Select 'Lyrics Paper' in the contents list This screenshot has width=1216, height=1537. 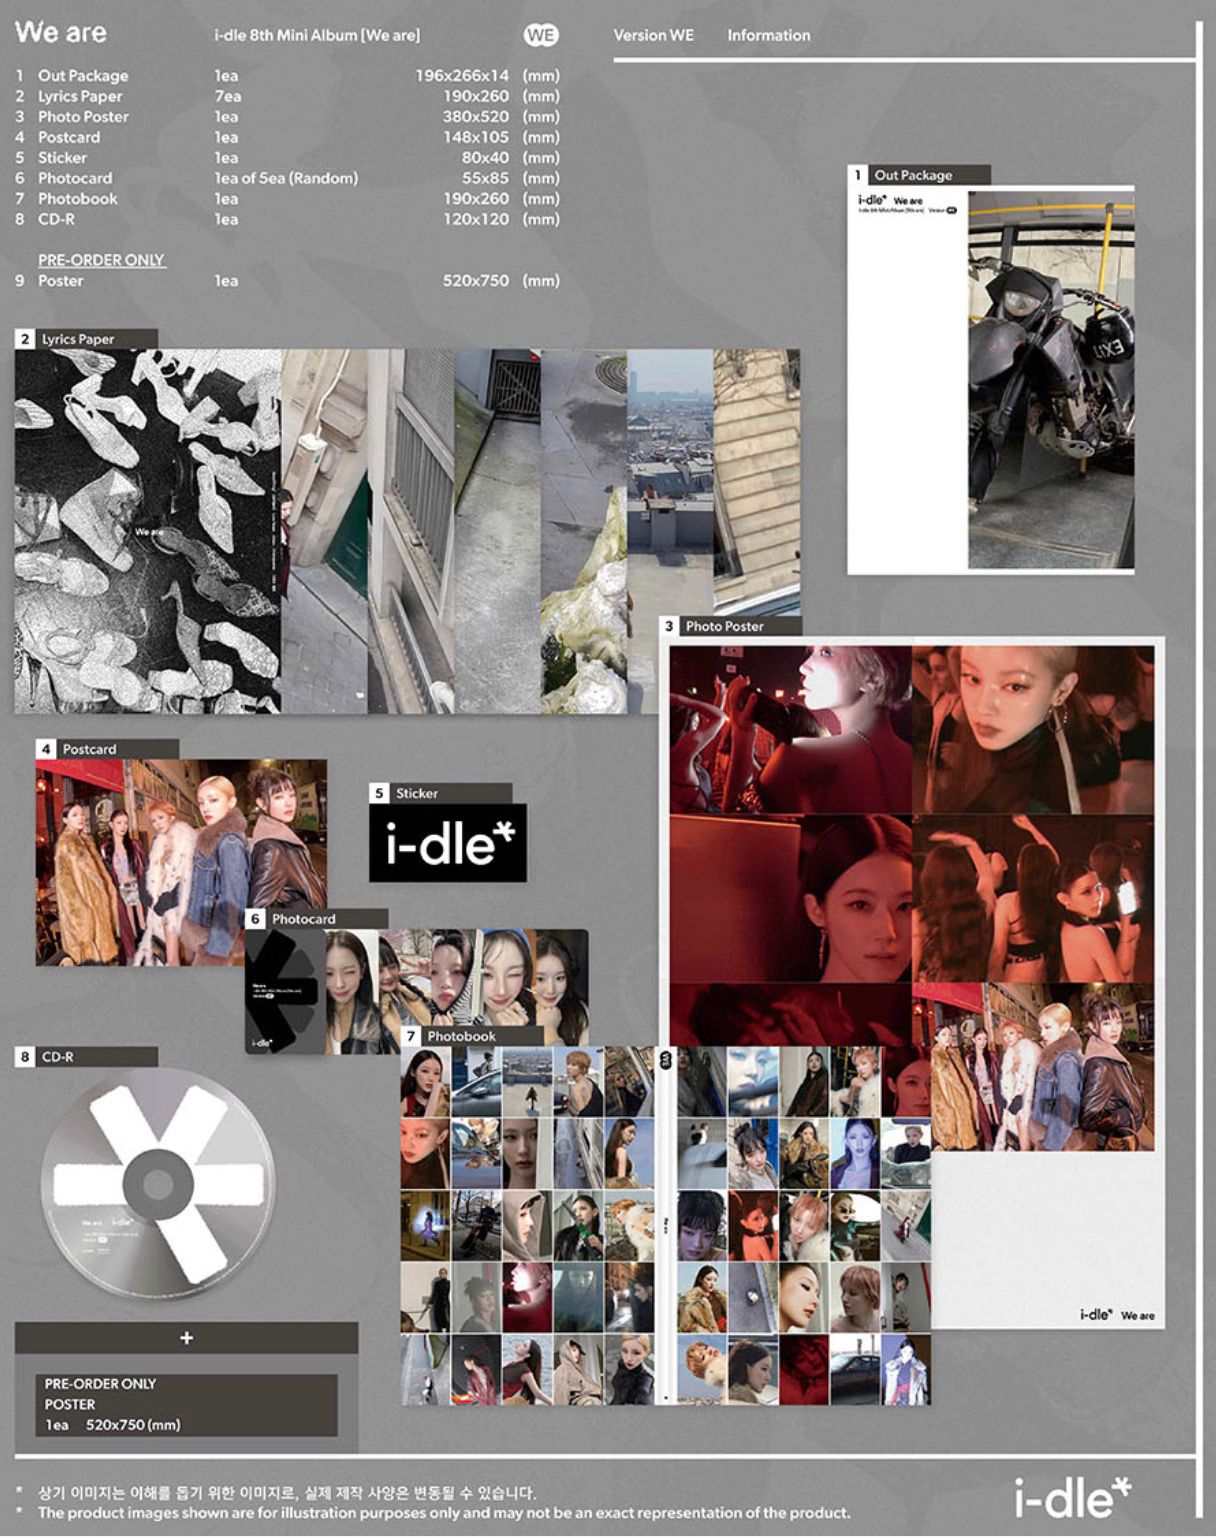click(80, 96)
